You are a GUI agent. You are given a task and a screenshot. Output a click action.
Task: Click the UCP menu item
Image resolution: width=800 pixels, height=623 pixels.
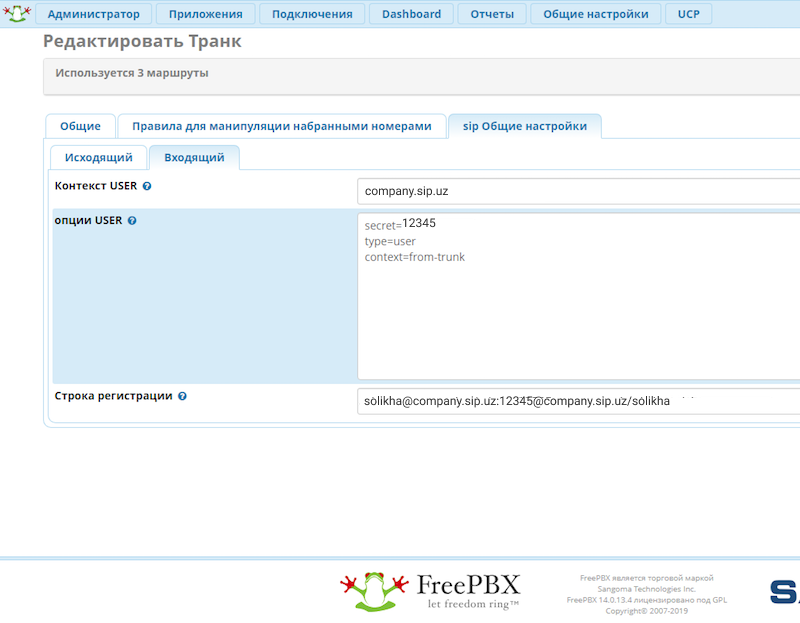[688, 14]
